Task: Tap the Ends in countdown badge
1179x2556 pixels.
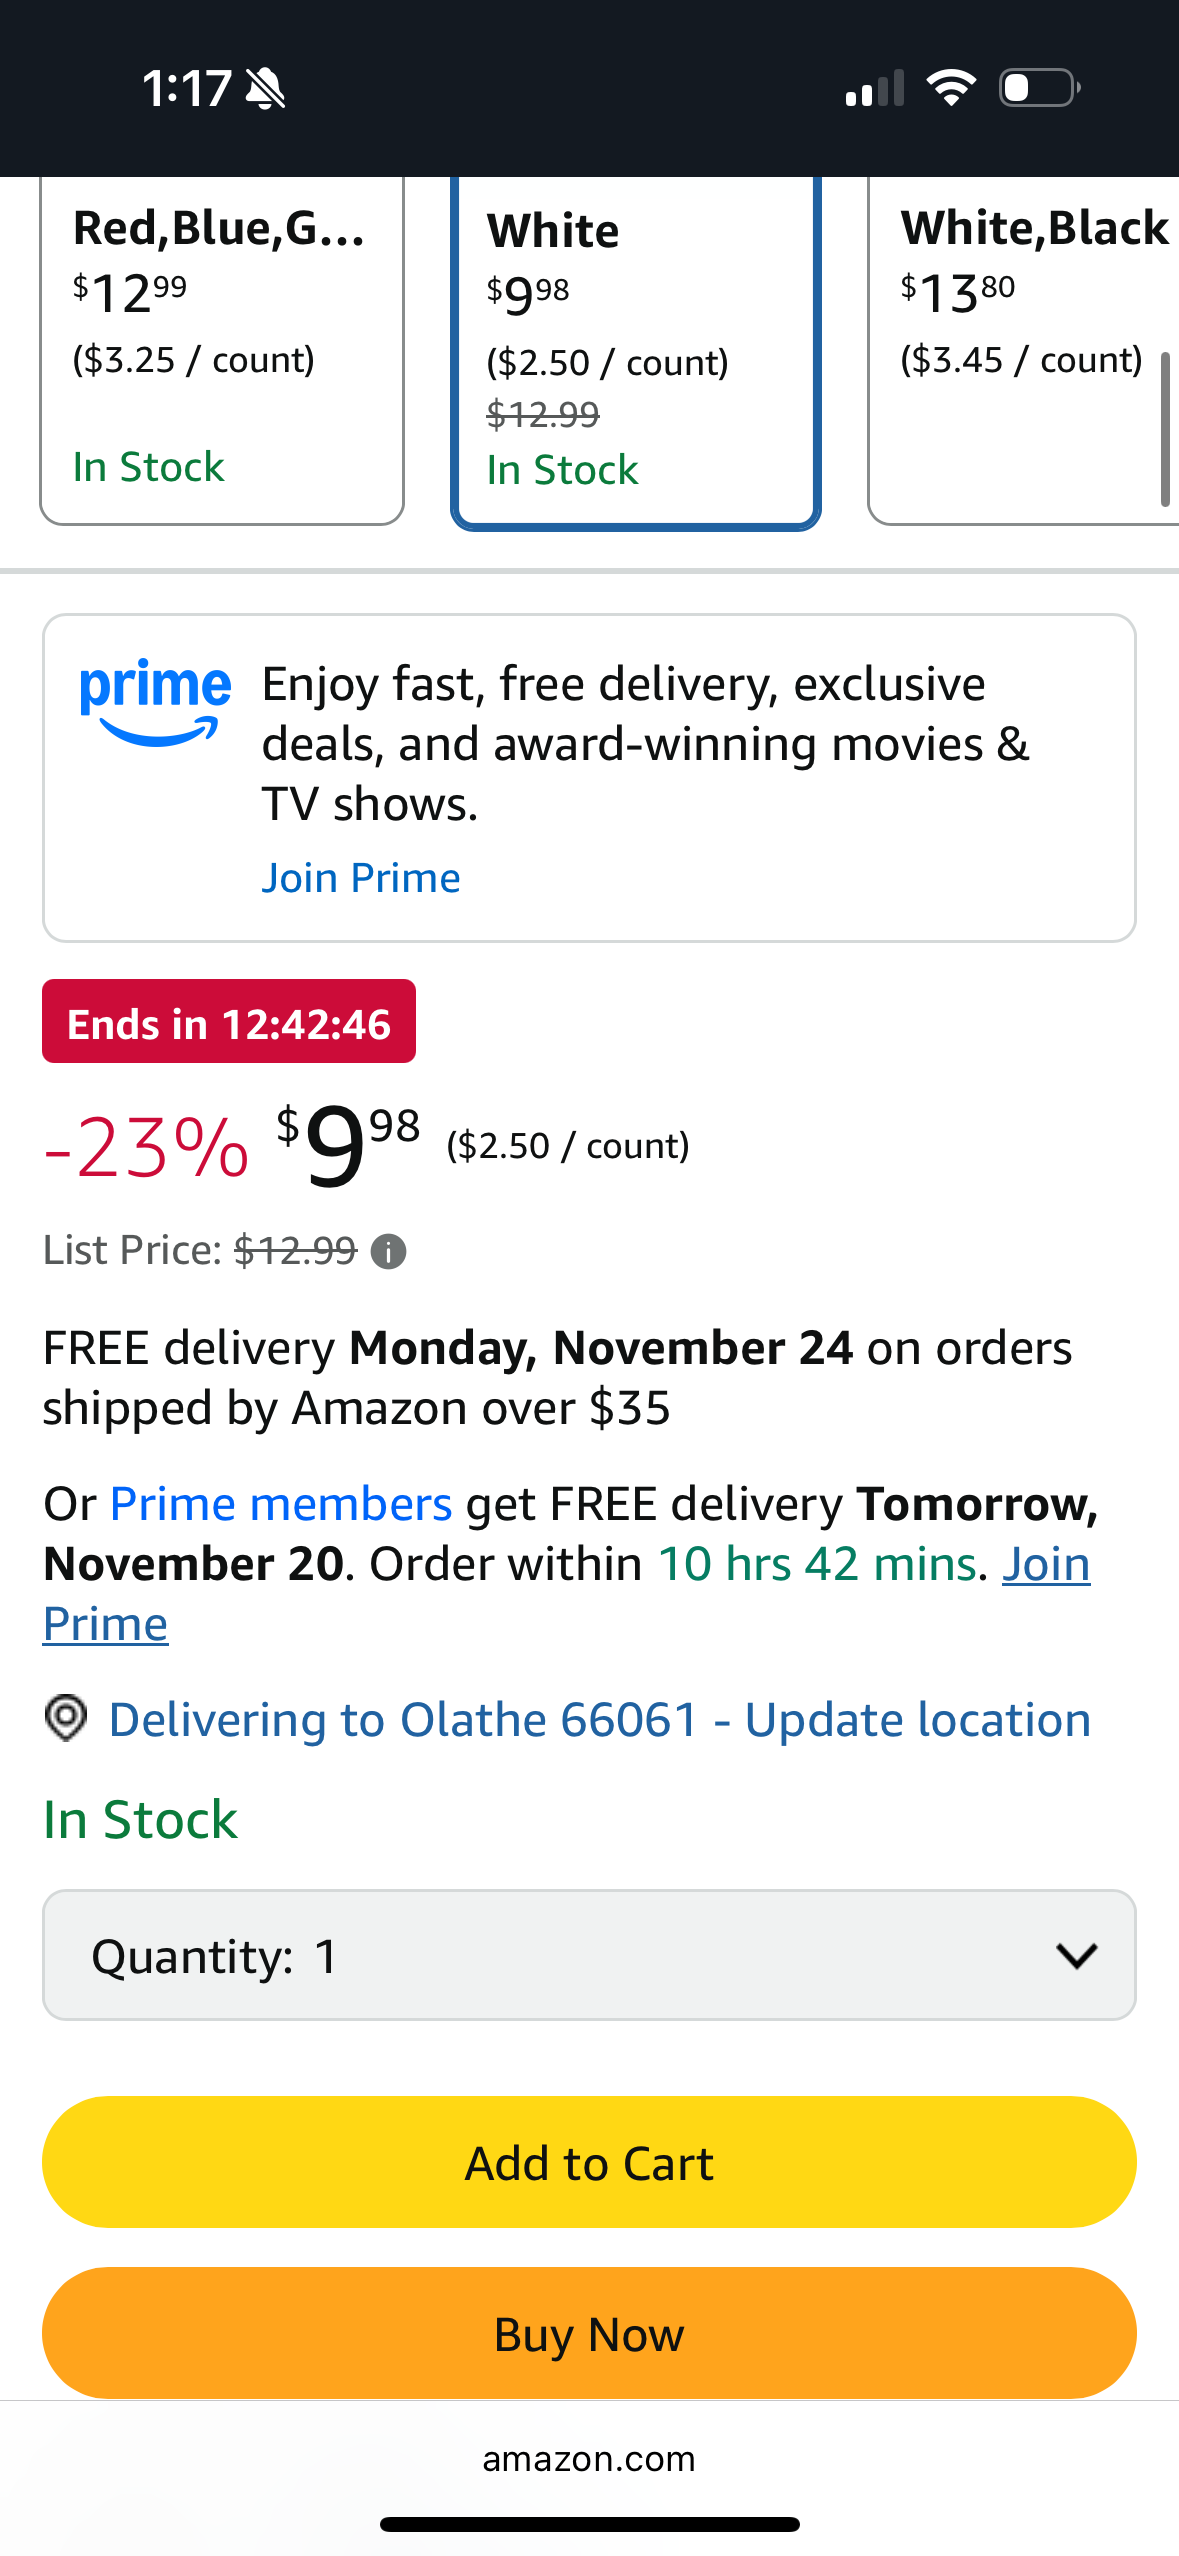Action: (229, 1022)
